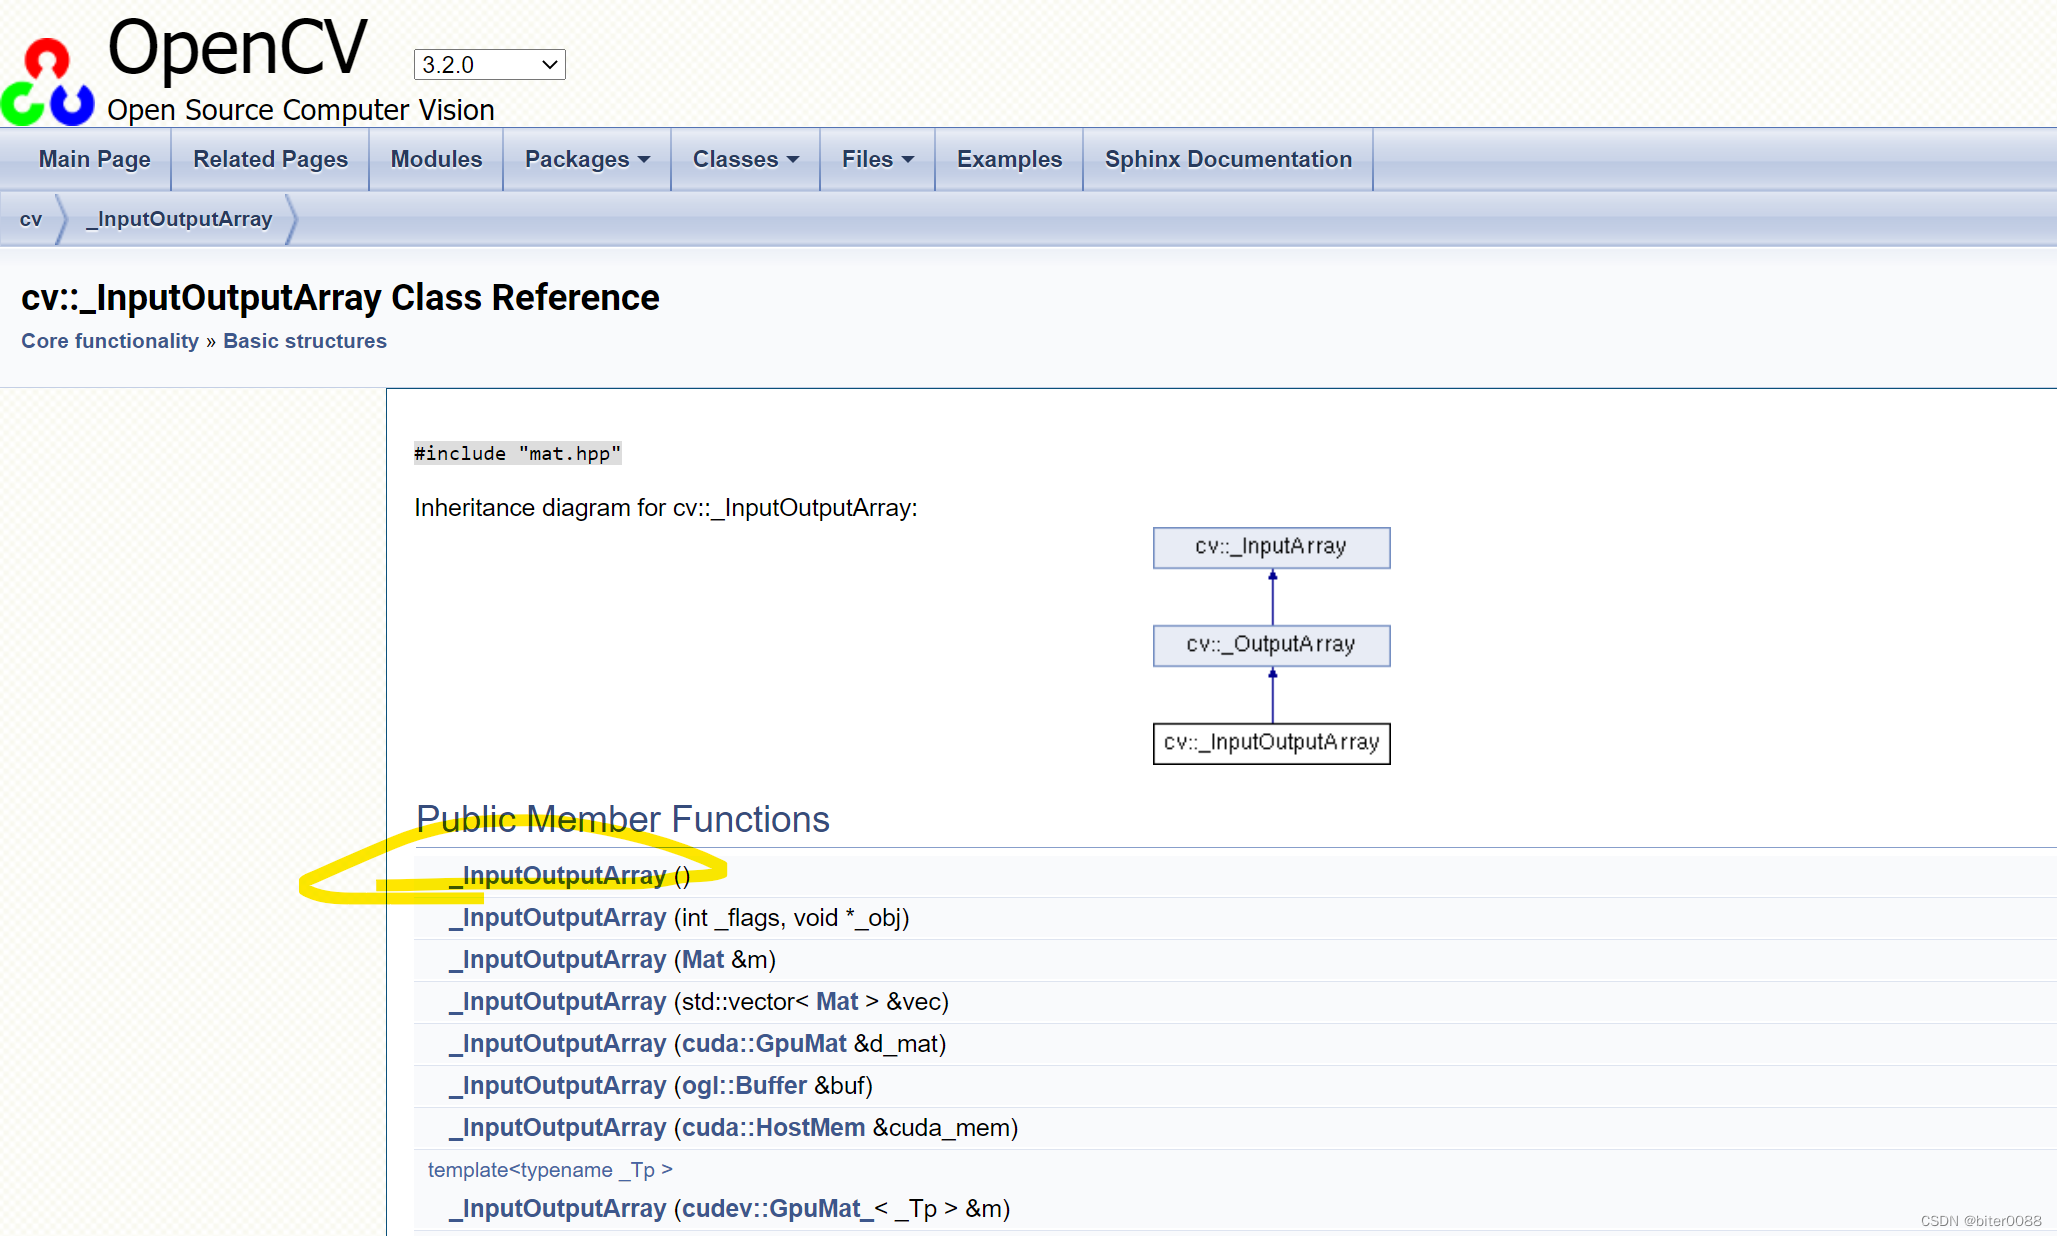Open default constructor _InputOutputArray () link
Viewport: 2057px width, 1236px height.
(557, 876)
